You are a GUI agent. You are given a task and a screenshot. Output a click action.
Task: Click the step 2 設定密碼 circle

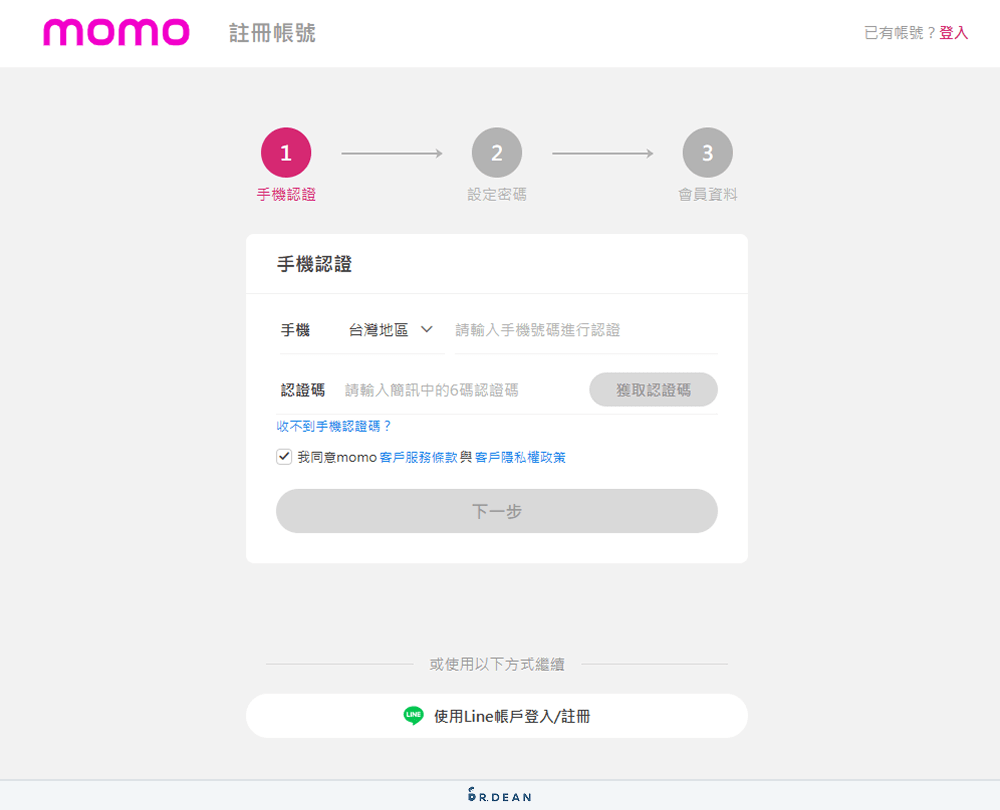(x=497, y=152)
